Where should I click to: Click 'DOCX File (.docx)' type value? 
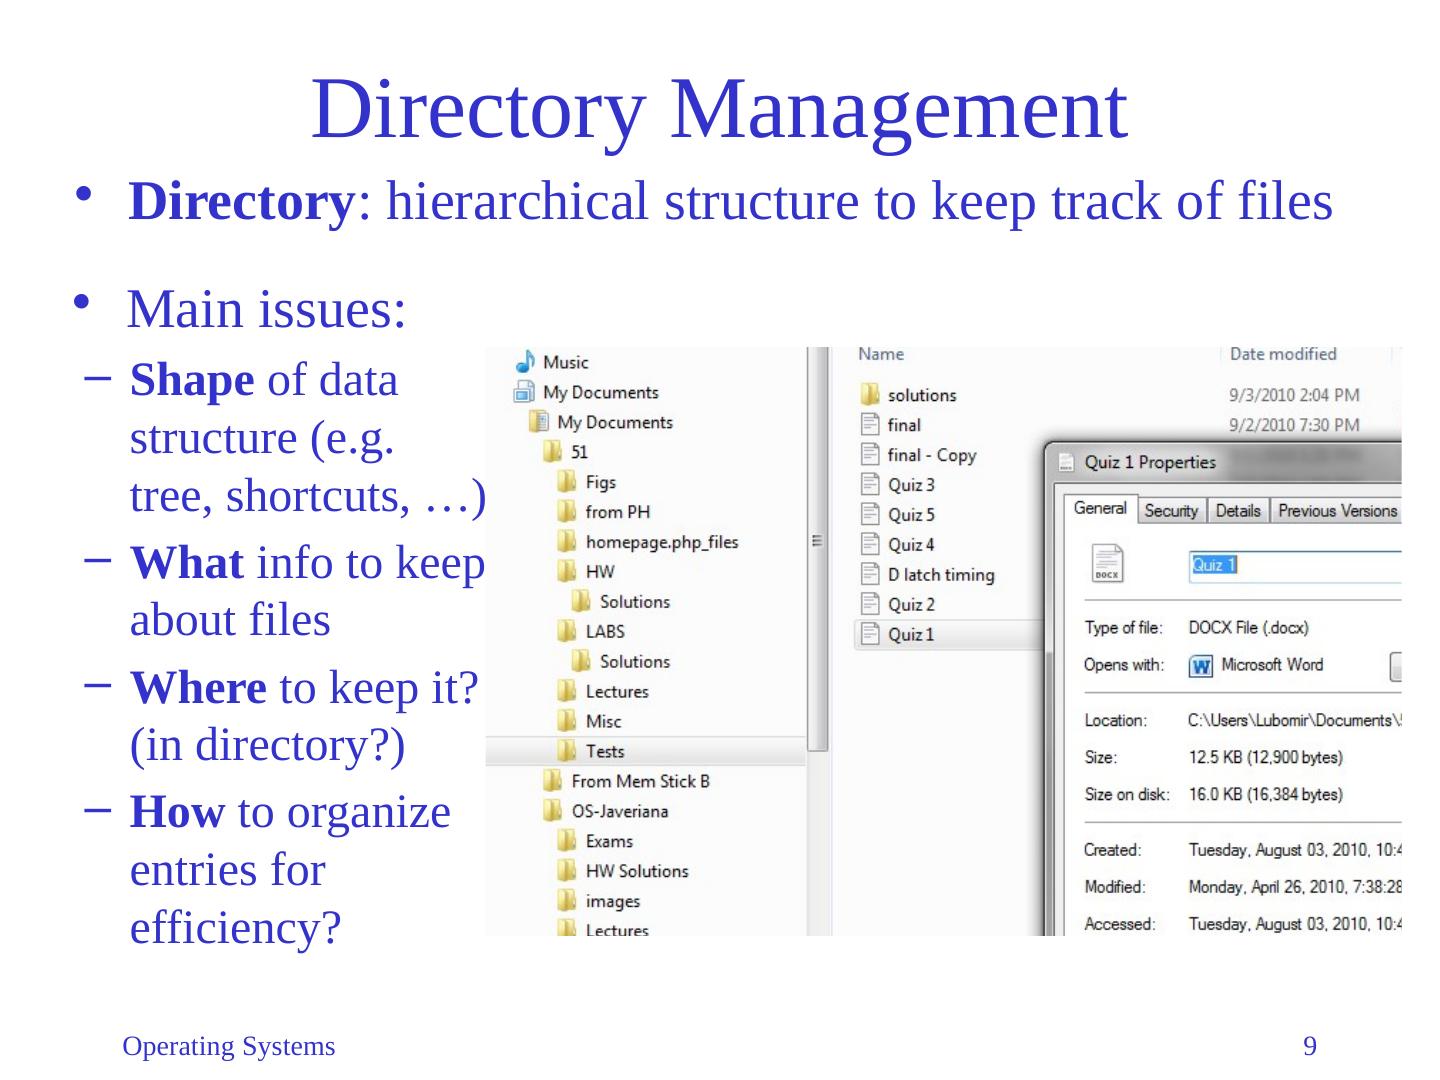click(1248, 628)
